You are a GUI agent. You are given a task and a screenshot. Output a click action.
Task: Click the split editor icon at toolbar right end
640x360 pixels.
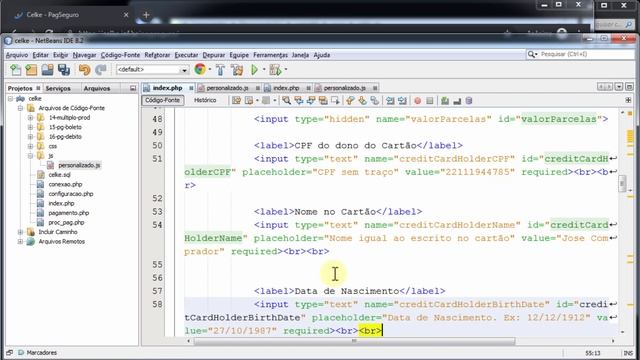click(628, 100)
